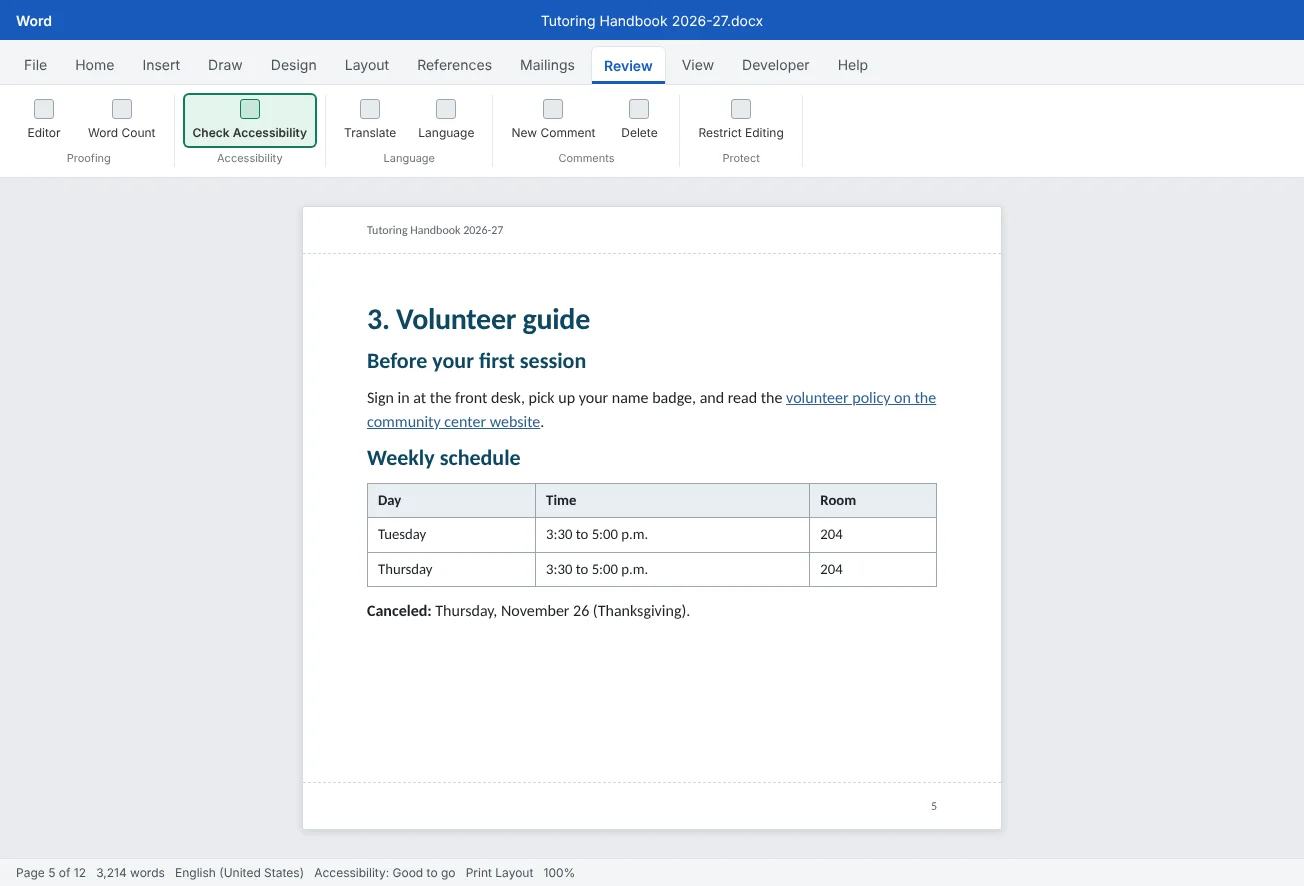Click the Help tab
Screen dimensions: 1304x886
[853, 65]
